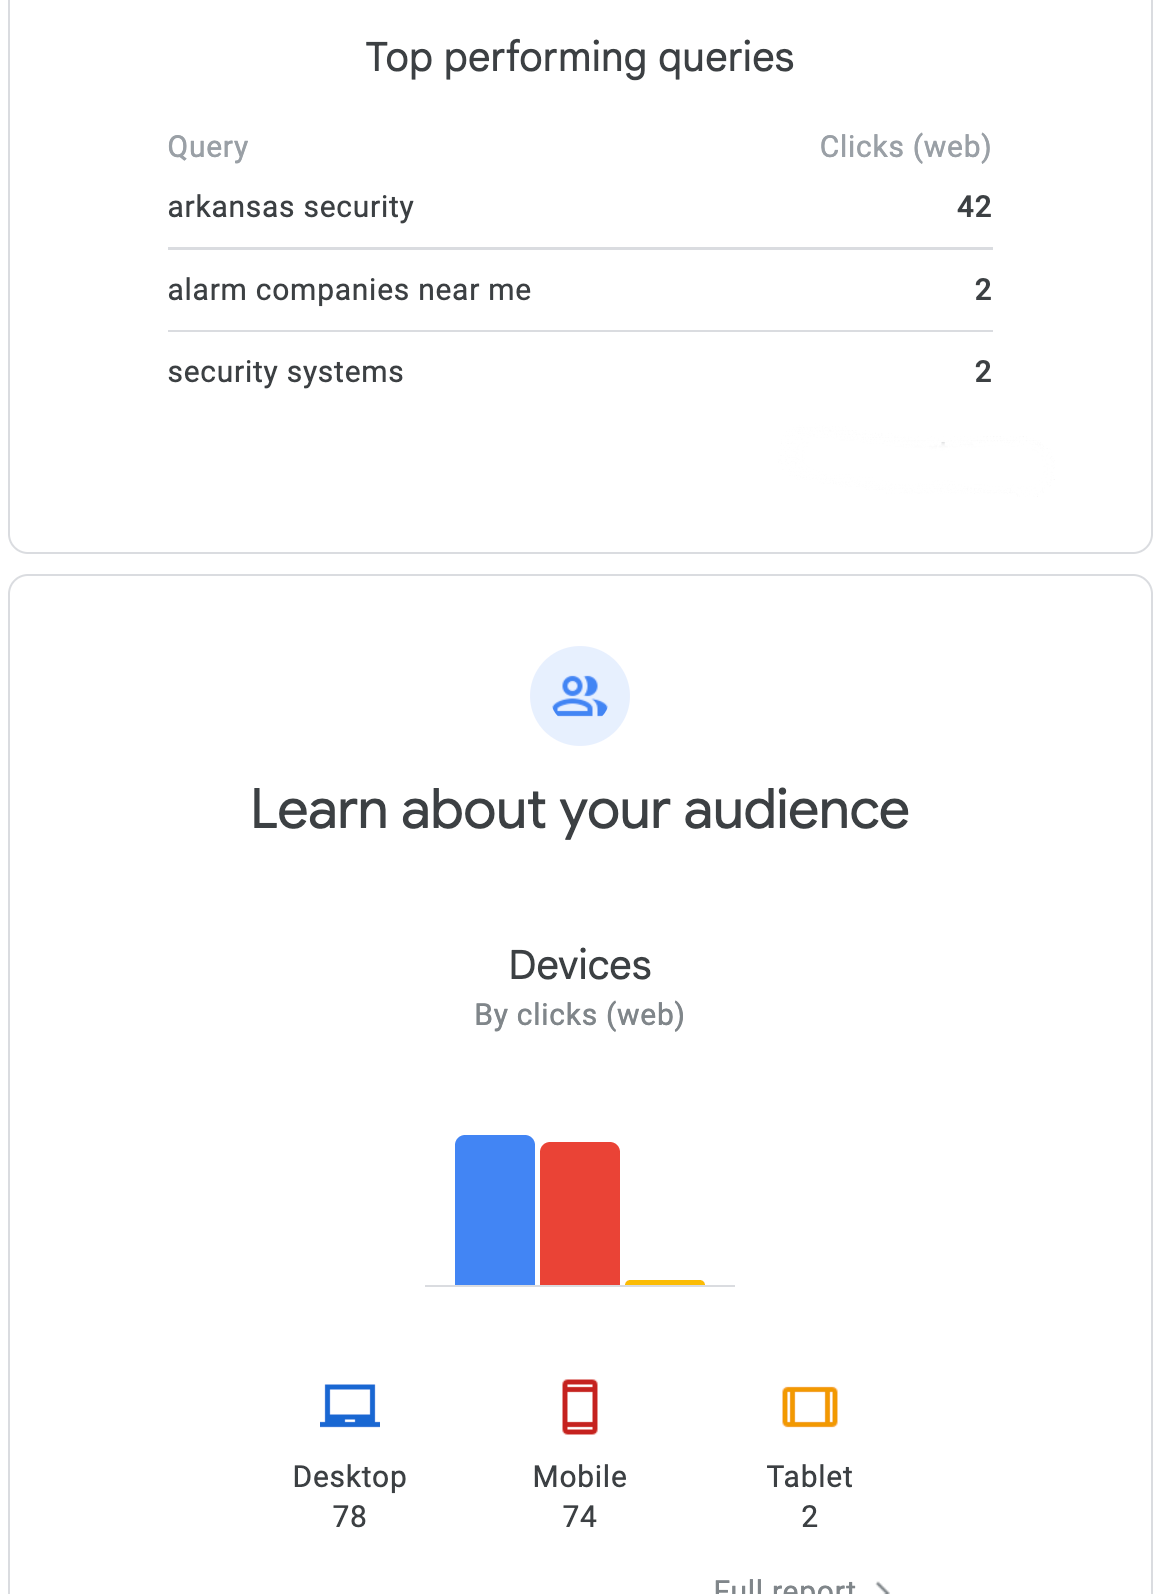Select the "alarm companies near me" query
The height and width of the screenshot is (1594, 1166).
pos(350,290)
